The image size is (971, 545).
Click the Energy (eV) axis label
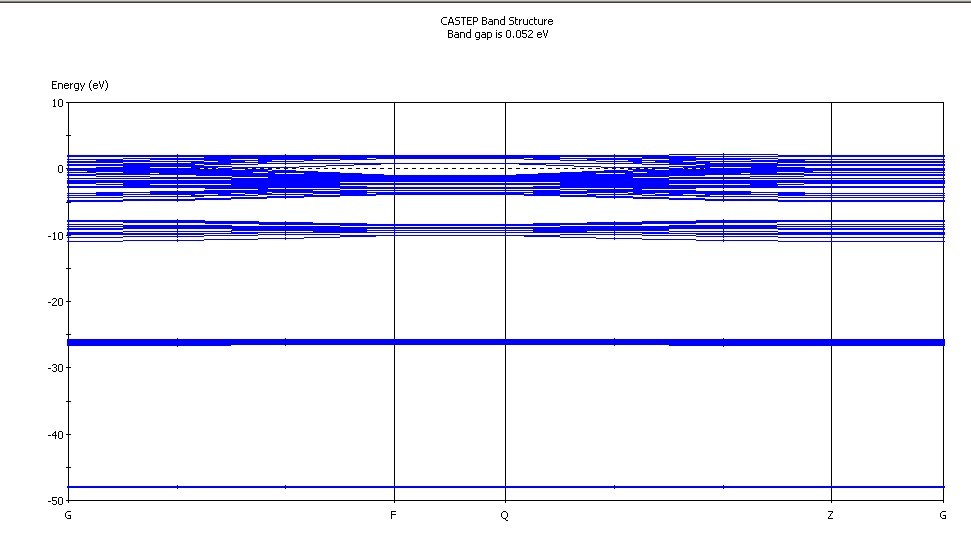(x=80, y=85)
